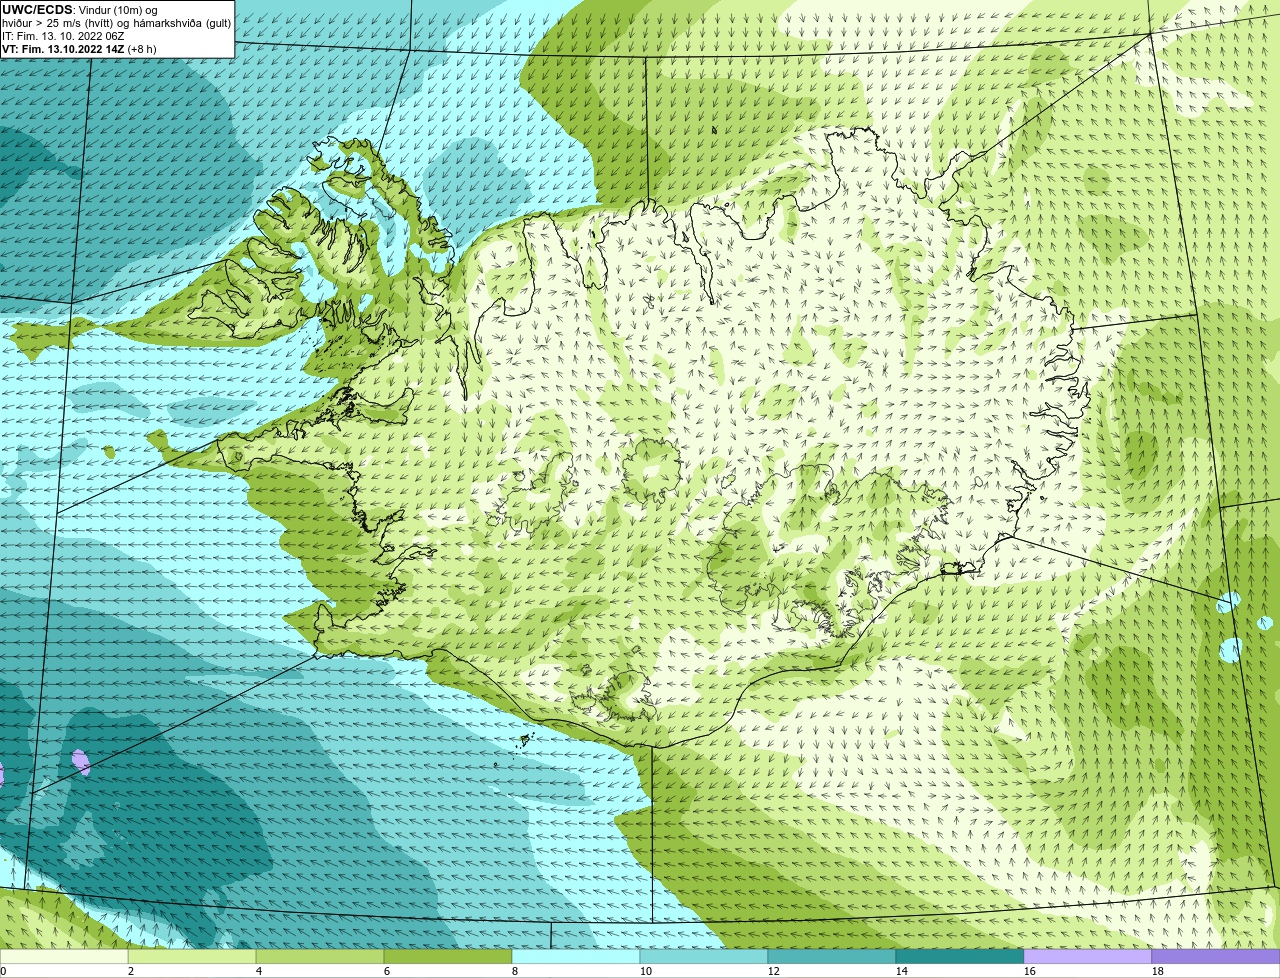1280x978 pixels.
Task: Click the "16" label on the color scale
Action: click(1030, 971)
